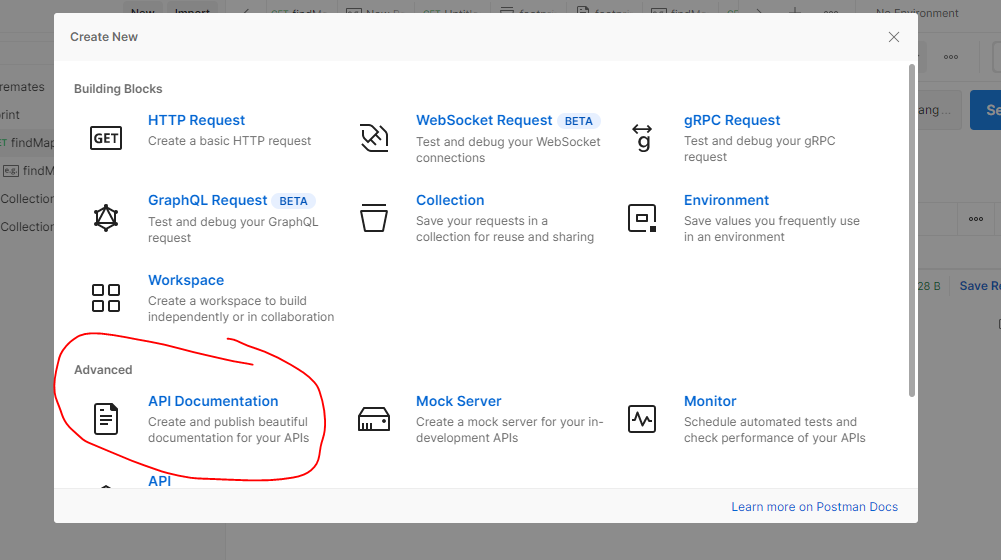
Task: Create a new Collection
Action: 450,200
